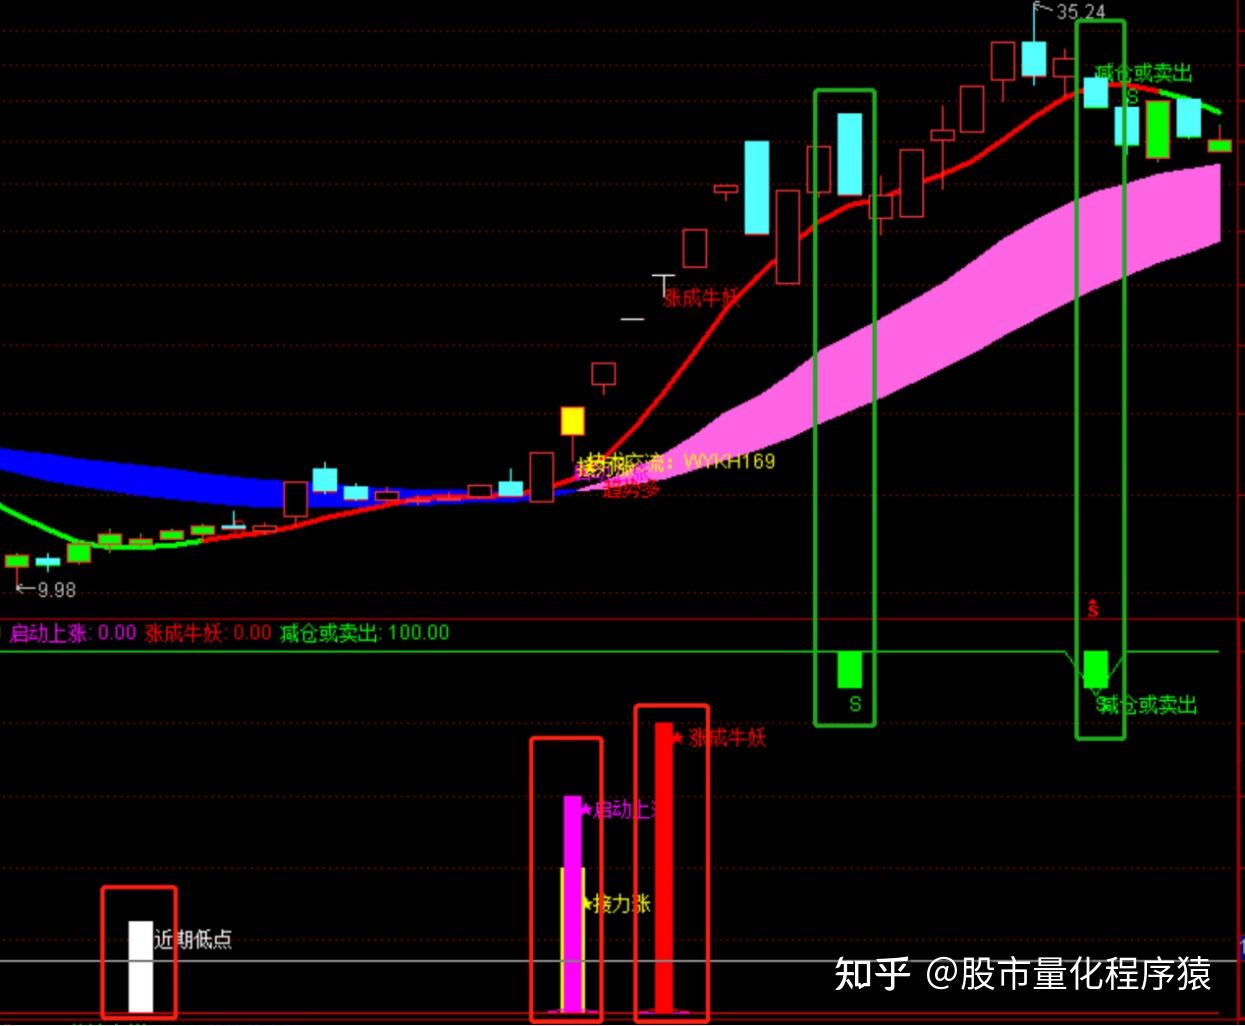Click the 35.24 high price label
Viewport: 1245px width, 1026px height.
[x=1080, y=11]
